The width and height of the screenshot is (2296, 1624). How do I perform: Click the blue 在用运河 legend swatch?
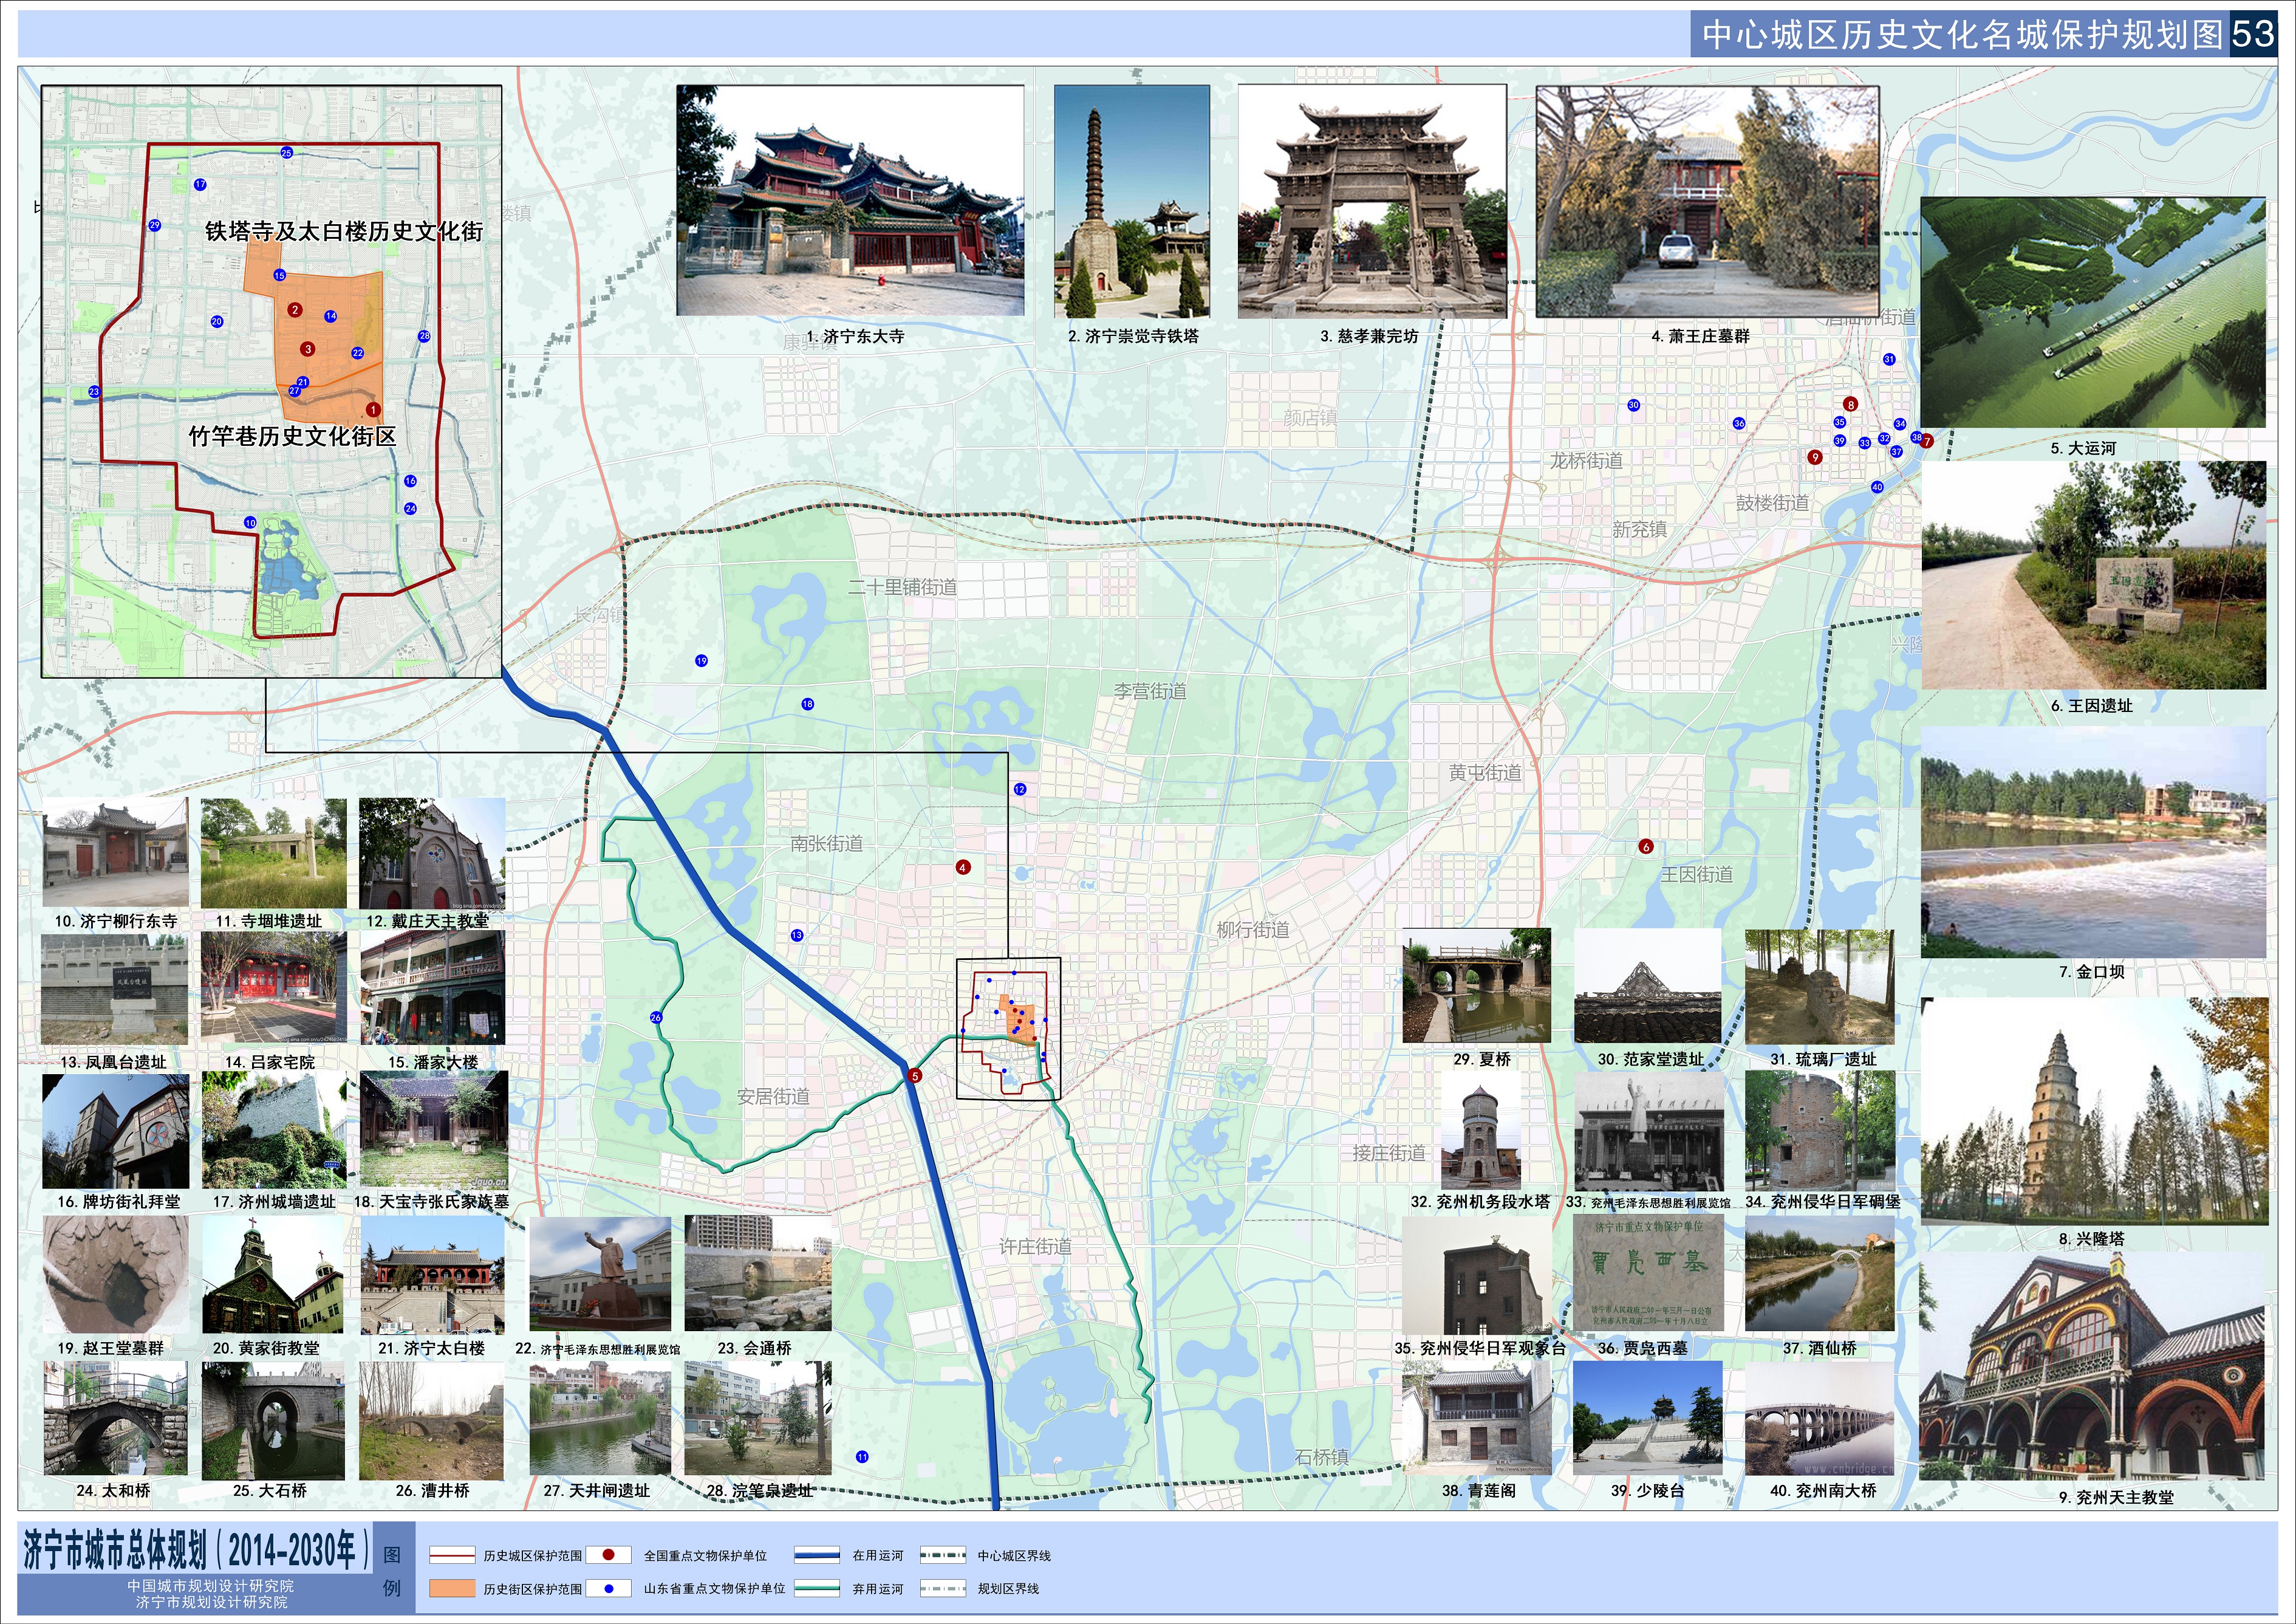point(816,1555)
